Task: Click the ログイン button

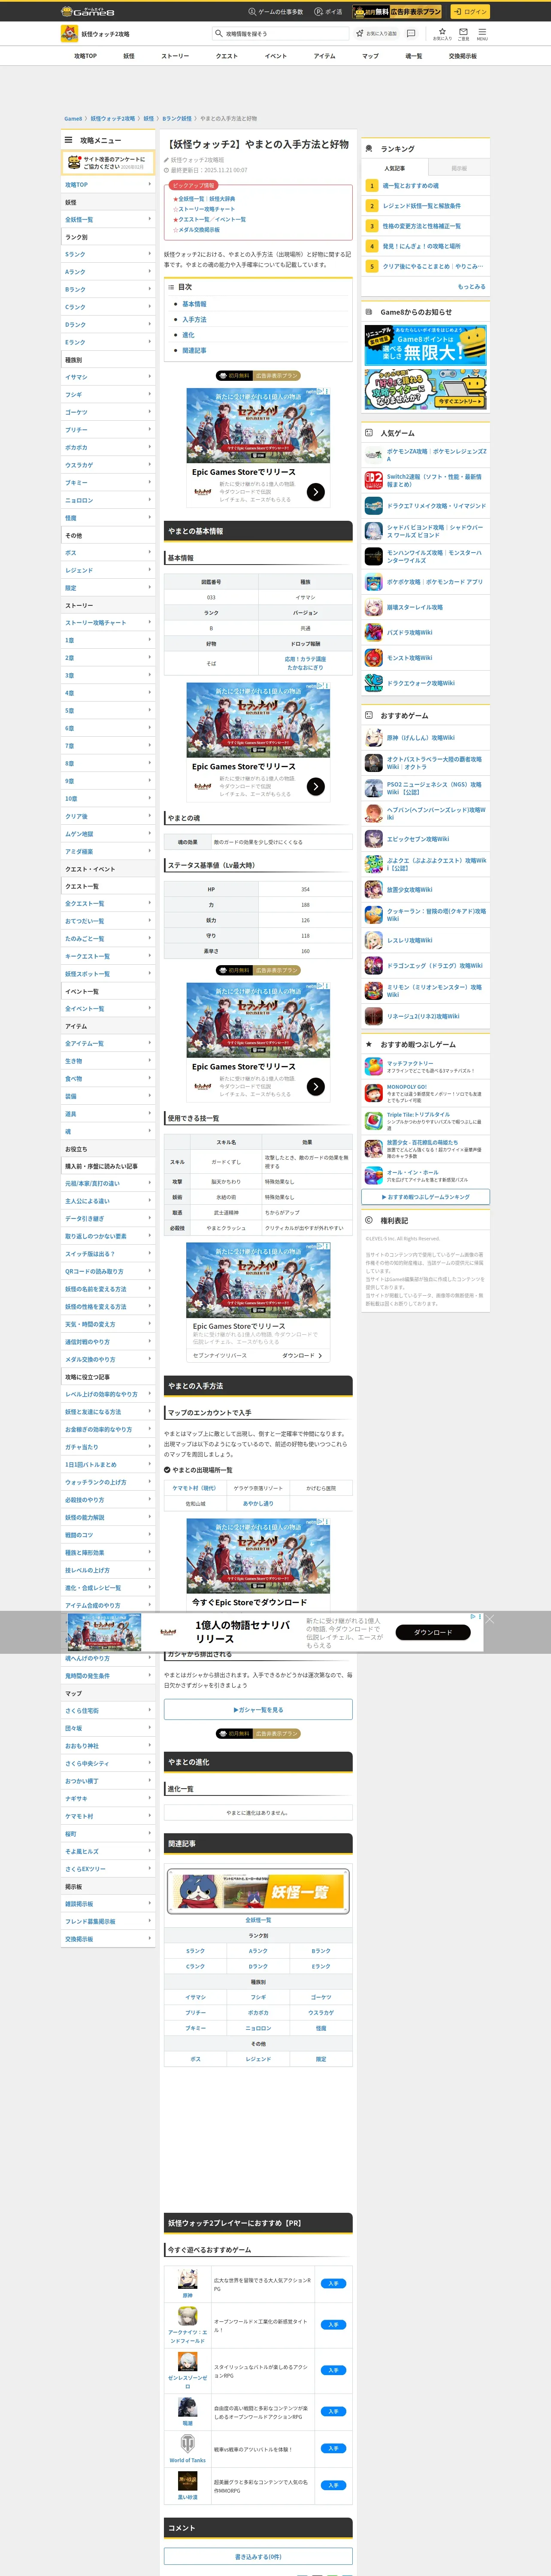Action: click(x=470, y=12)
